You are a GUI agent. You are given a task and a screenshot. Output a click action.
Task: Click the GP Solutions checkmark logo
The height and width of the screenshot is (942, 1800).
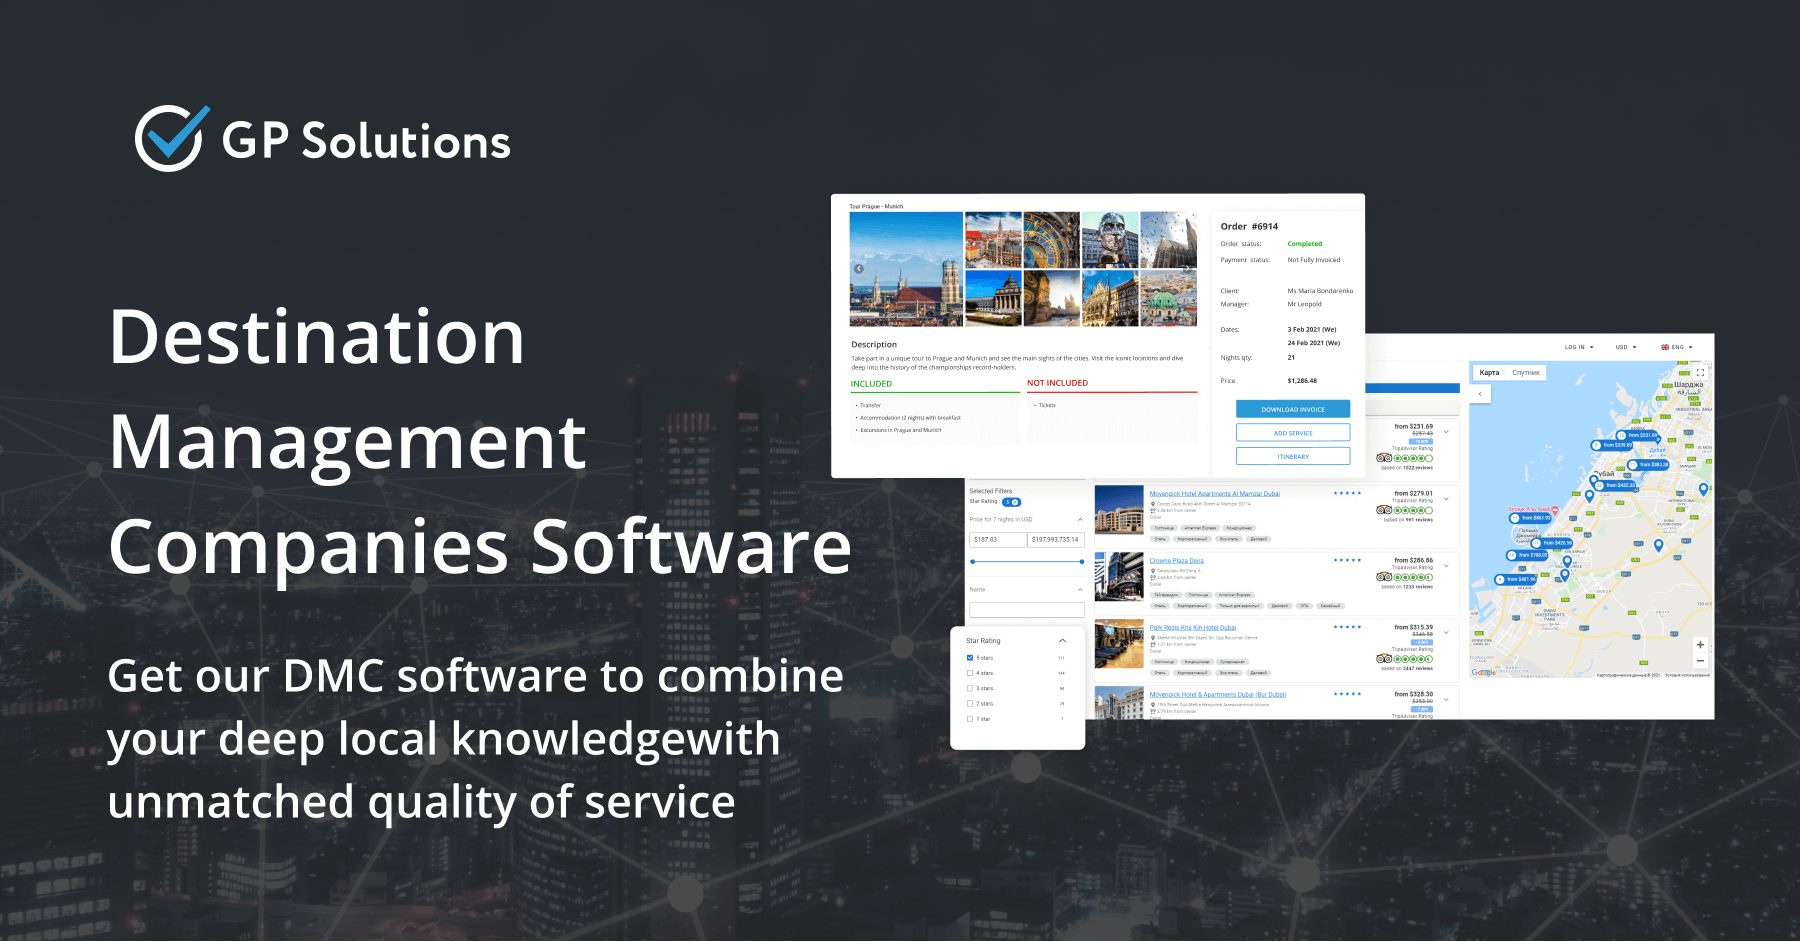pyautogui.click(x=168, y=135)
